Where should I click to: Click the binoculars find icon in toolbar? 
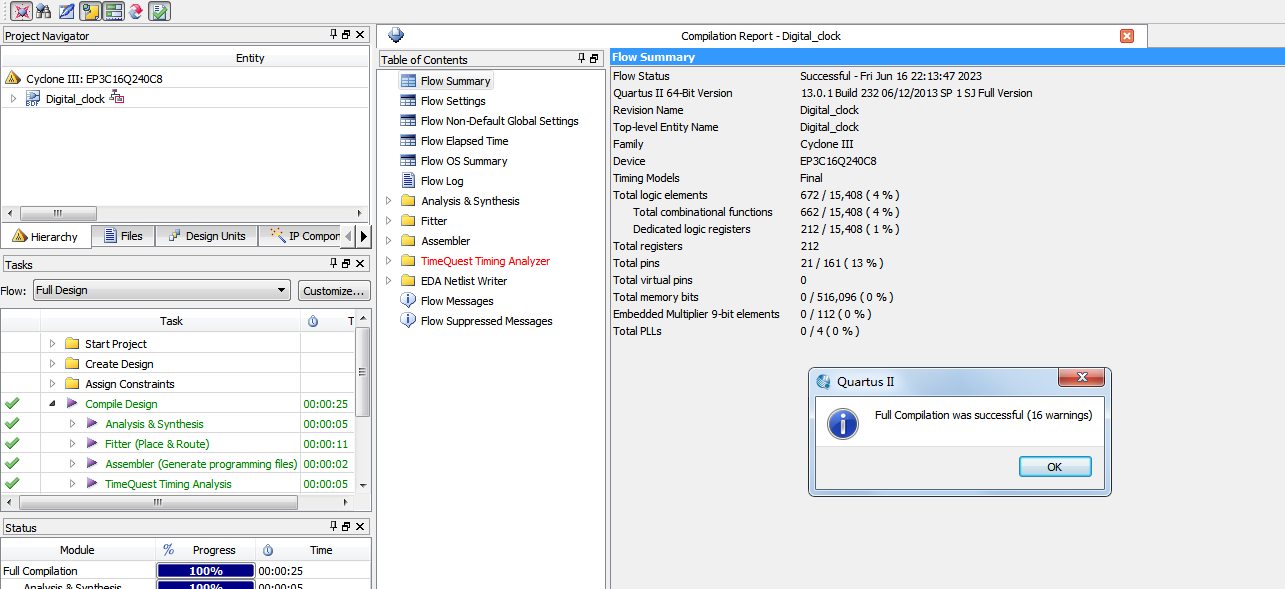tap(43, 11)
